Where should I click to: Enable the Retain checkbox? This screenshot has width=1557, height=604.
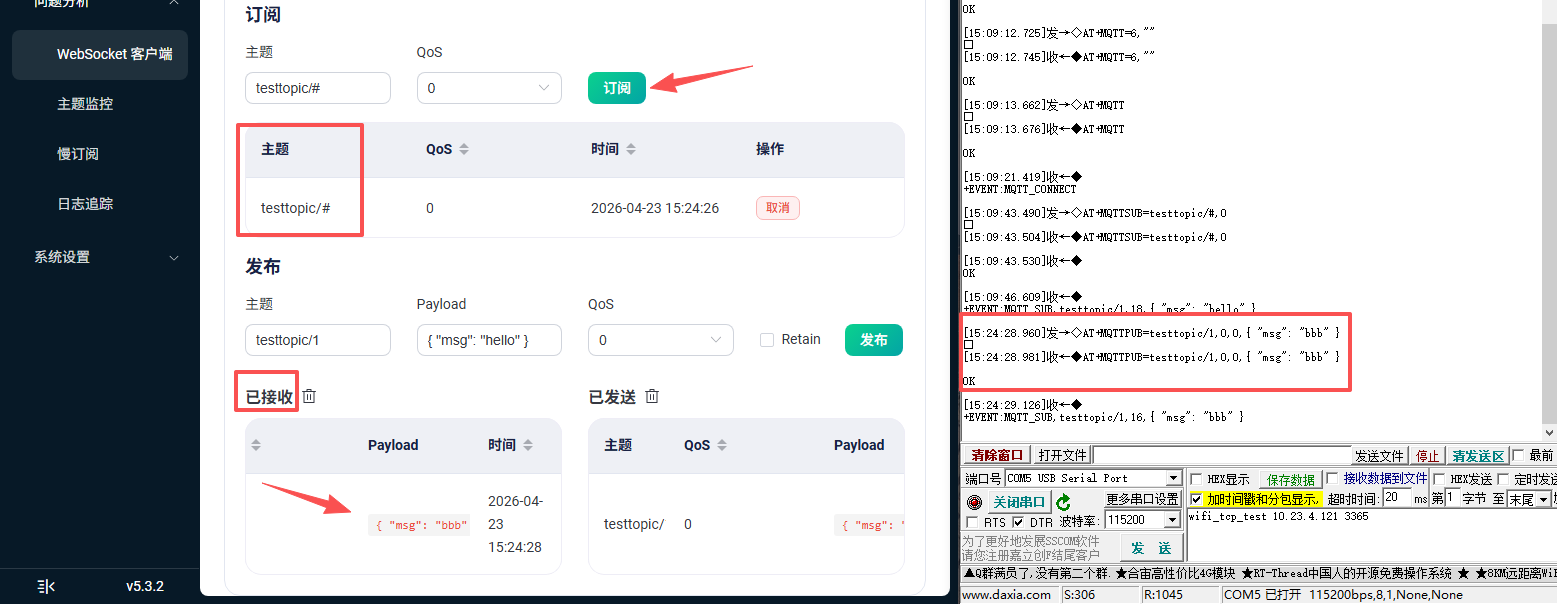coord(767,340)
